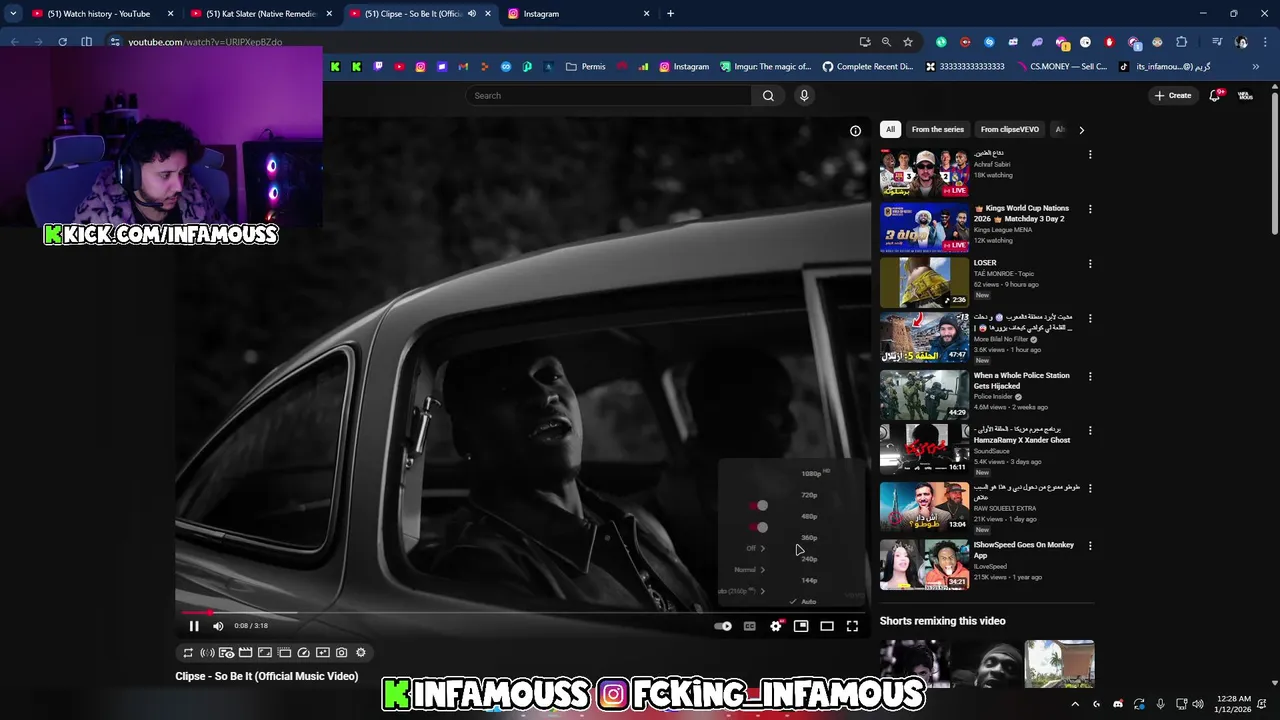Expand the subtitles Off submenu
This screenshot has width=1280, height=720.
pos(755,548)
